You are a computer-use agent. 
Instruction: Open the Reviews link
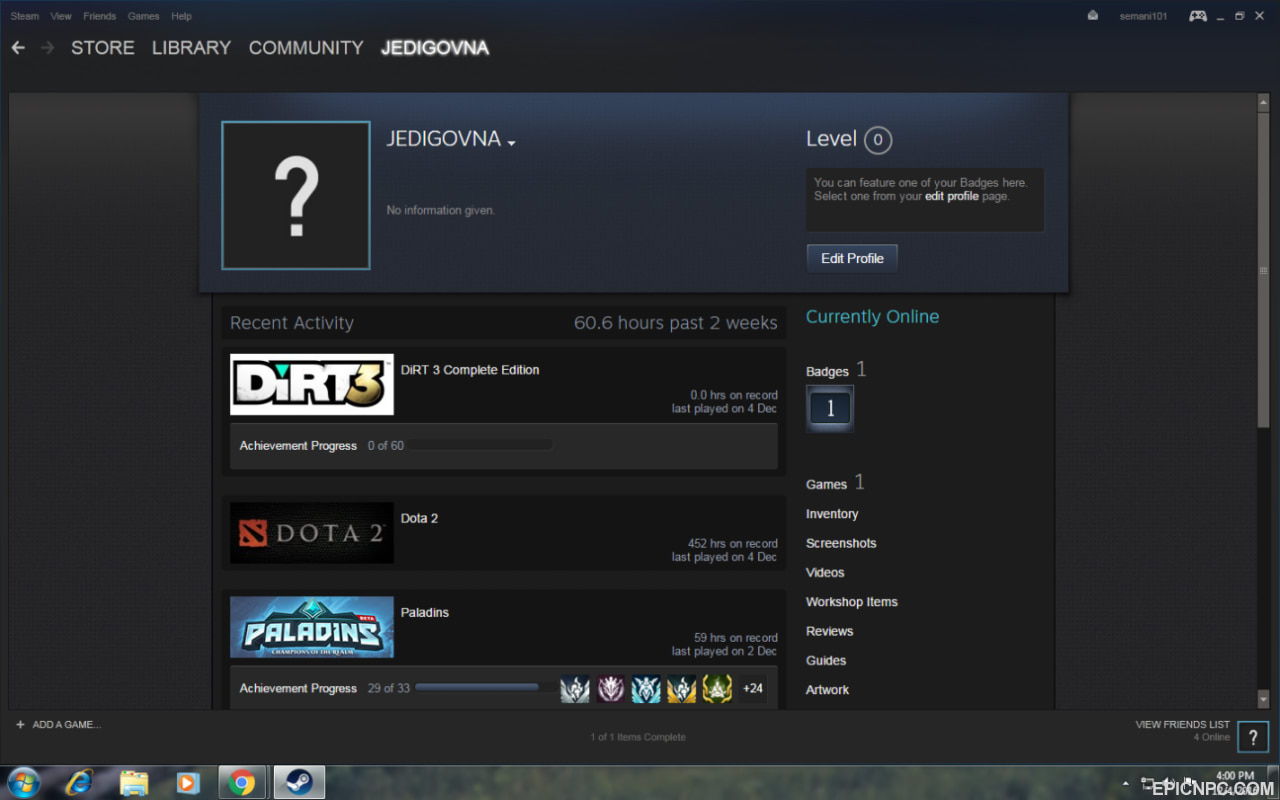click(x=830, y=631)
